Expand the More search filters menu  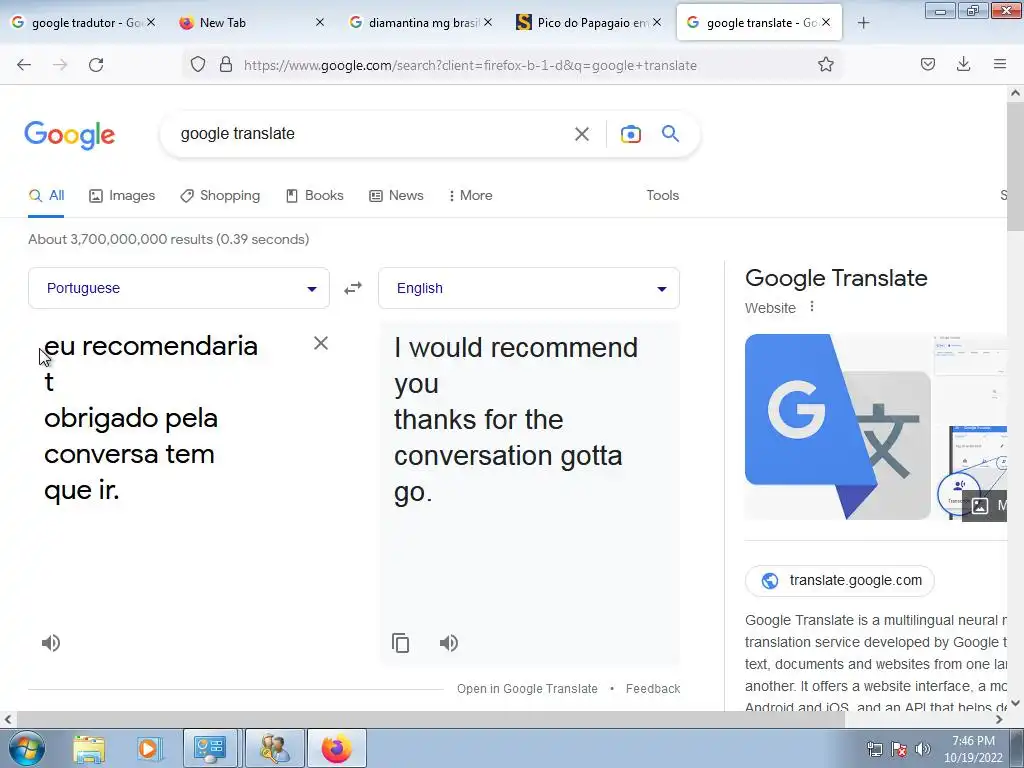point(470,195)
